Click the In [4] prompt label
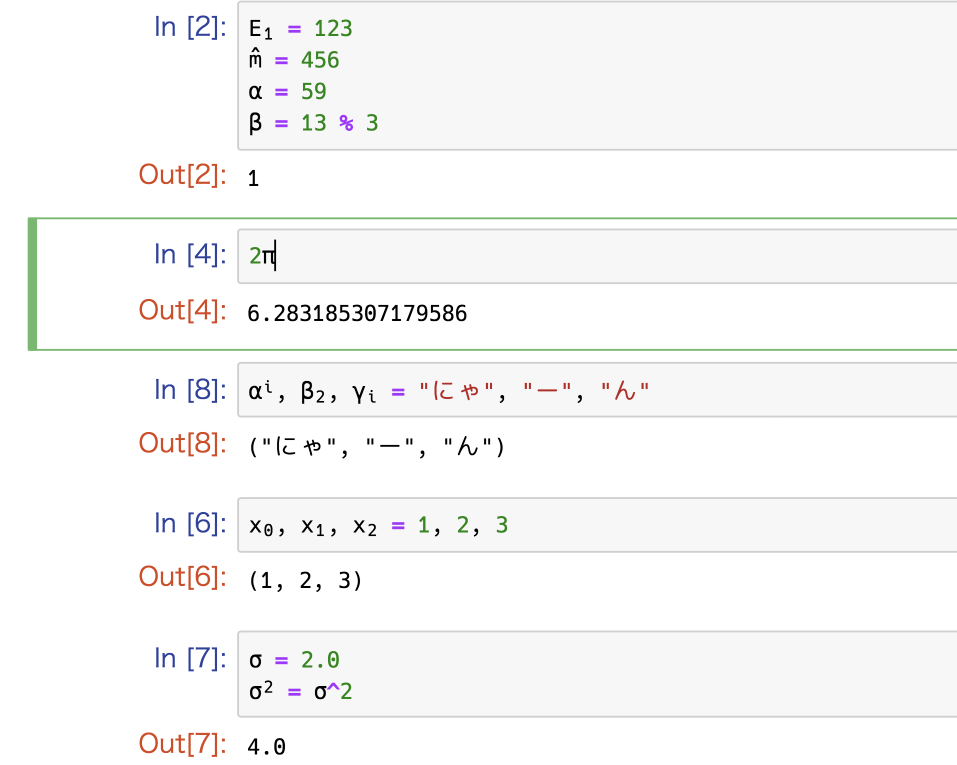Image resolution: width=957 pixels, height=765 pixels. pyautogui.click(x=190, y=254)
